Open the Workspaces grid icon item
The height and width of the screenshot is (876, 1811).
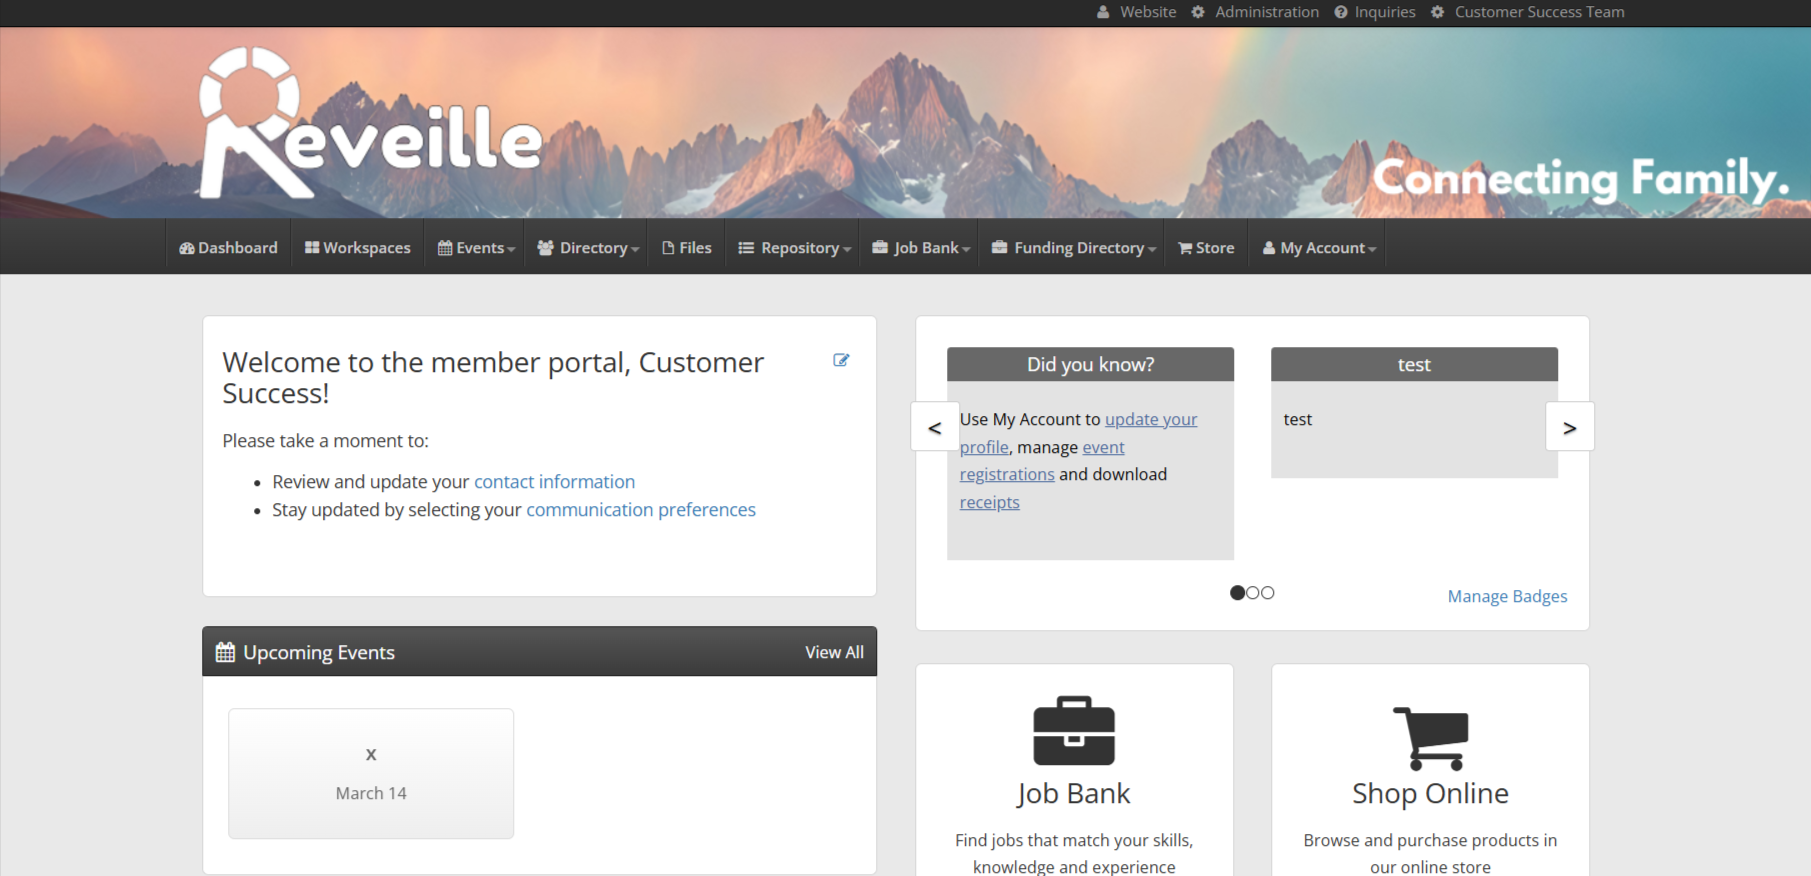coord(357,248)
